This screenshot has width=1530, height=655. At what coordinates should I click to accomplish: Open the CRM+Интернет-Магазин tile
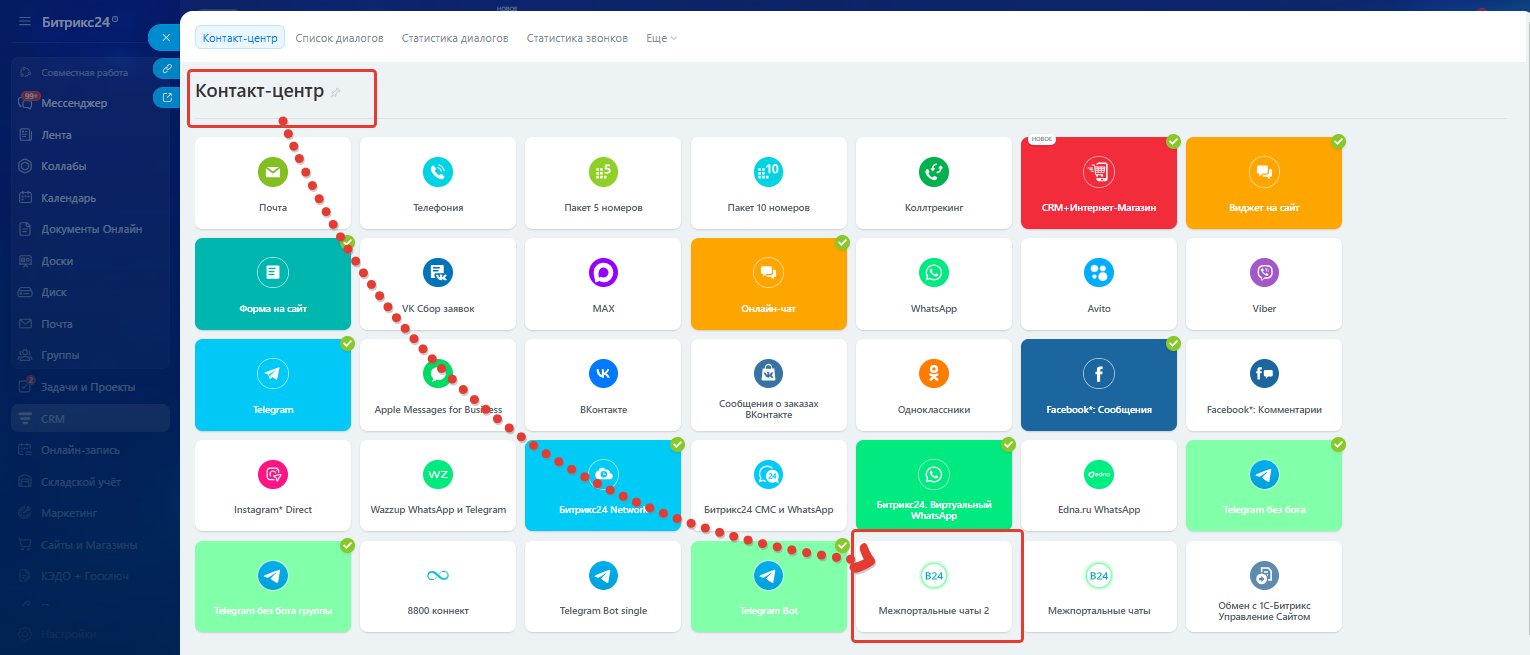[1099, 182]
